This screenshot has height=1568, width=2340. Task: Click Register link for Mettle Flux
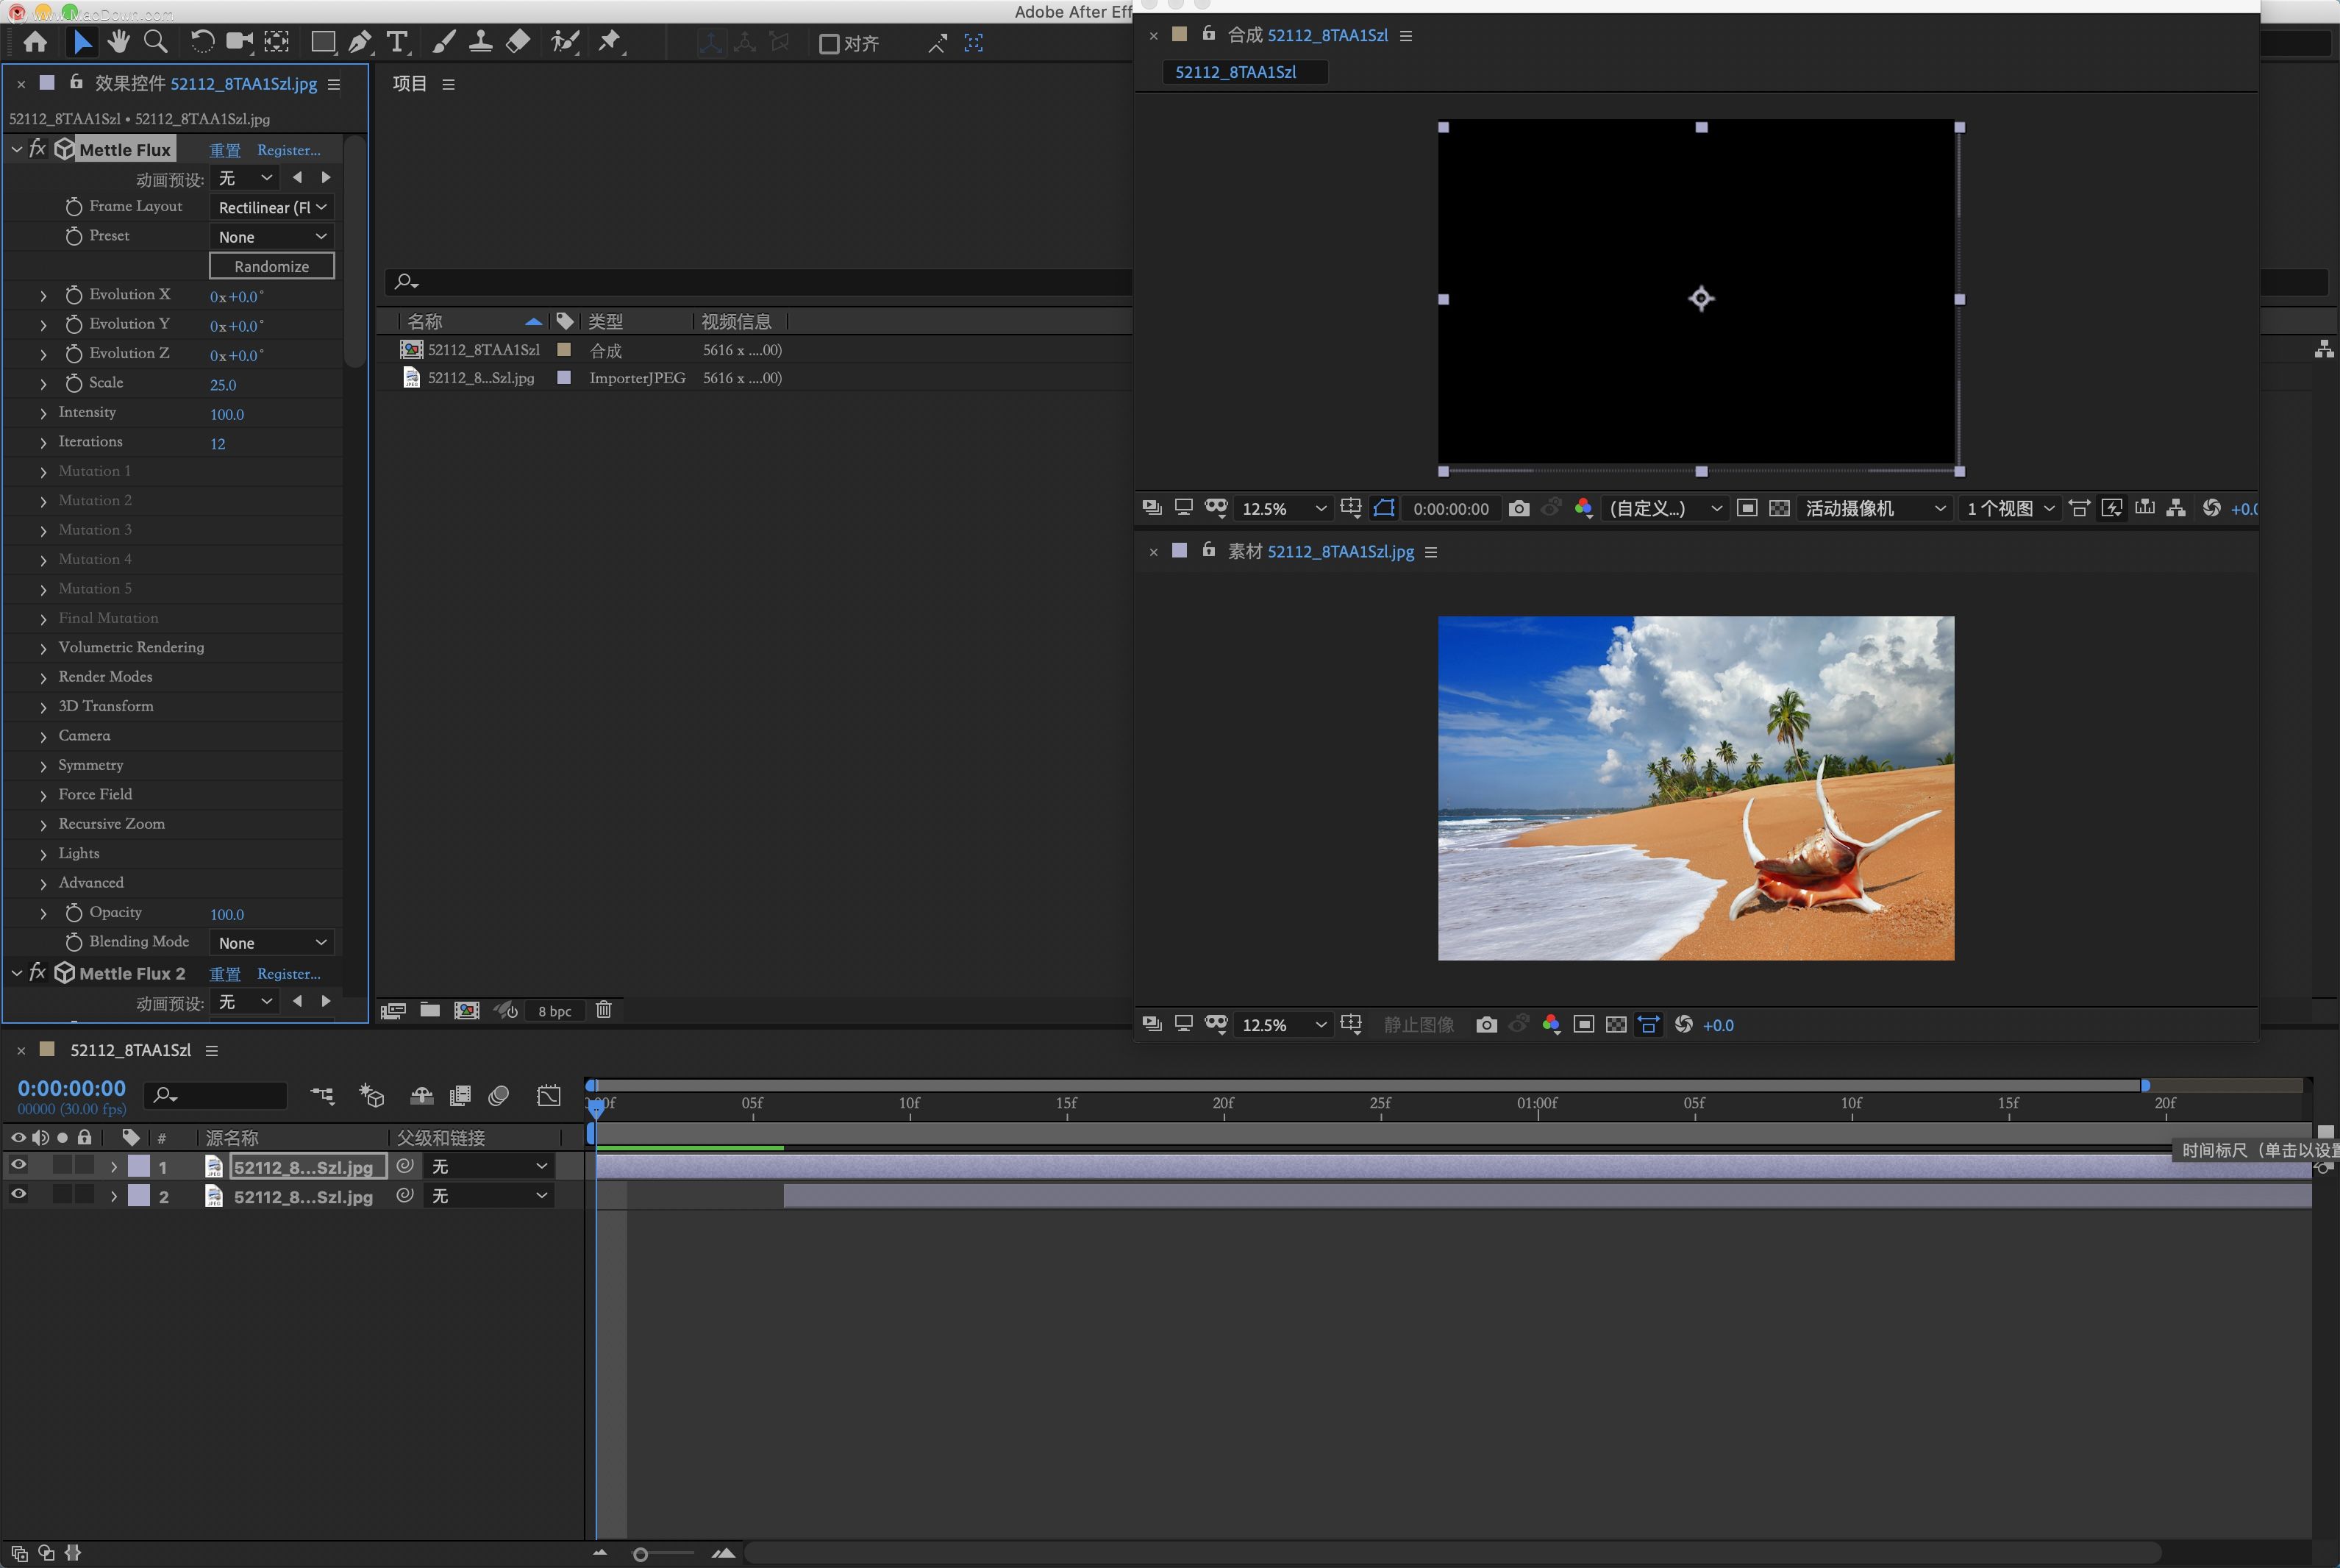(288, 150)
